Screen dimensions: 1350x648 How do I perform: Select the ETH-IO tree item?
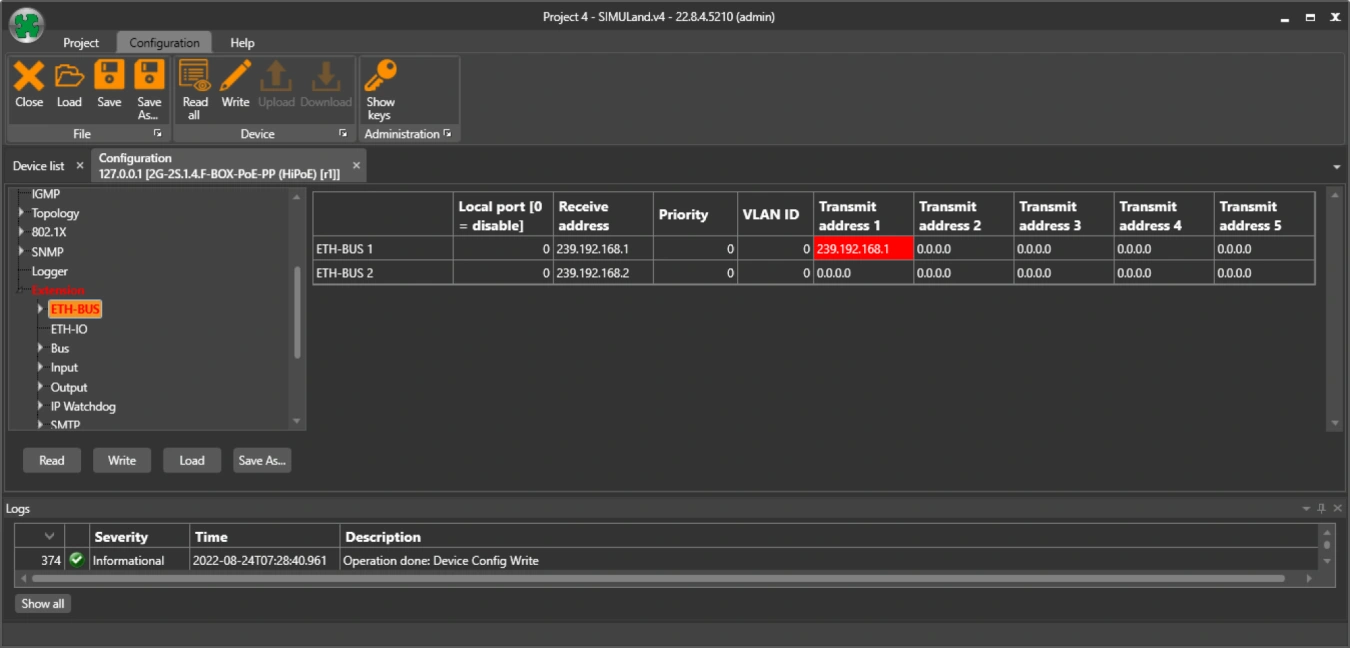[x=69, y=329]
